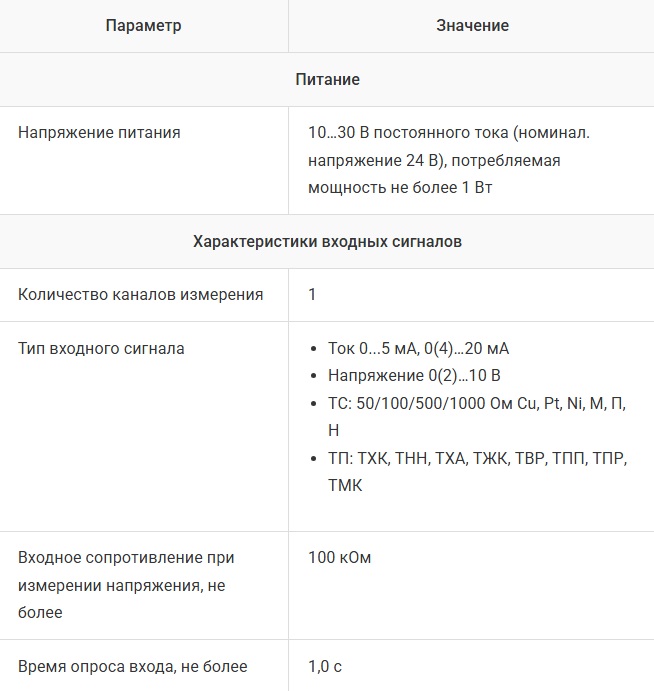Select the Характеристики входных сигналов heading
The width and height of the screenshot is (654, 691).
coord(327,241)
